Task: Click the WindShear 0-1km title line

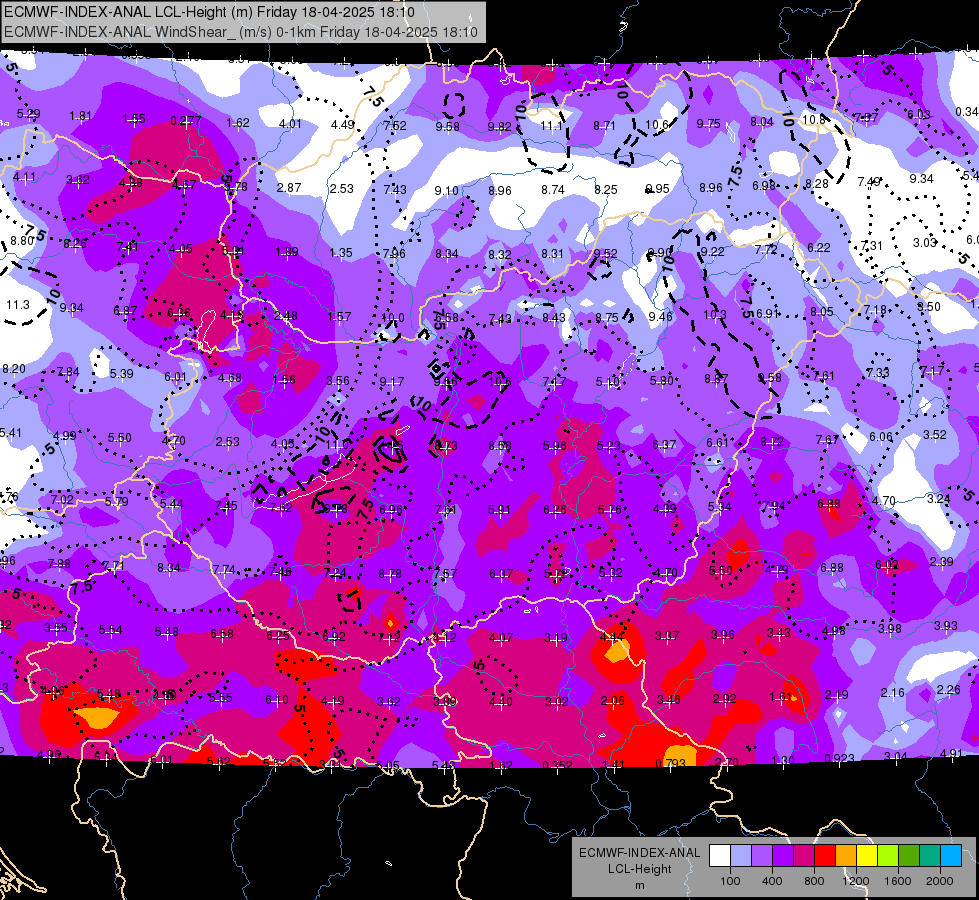Action: [241, 32]
